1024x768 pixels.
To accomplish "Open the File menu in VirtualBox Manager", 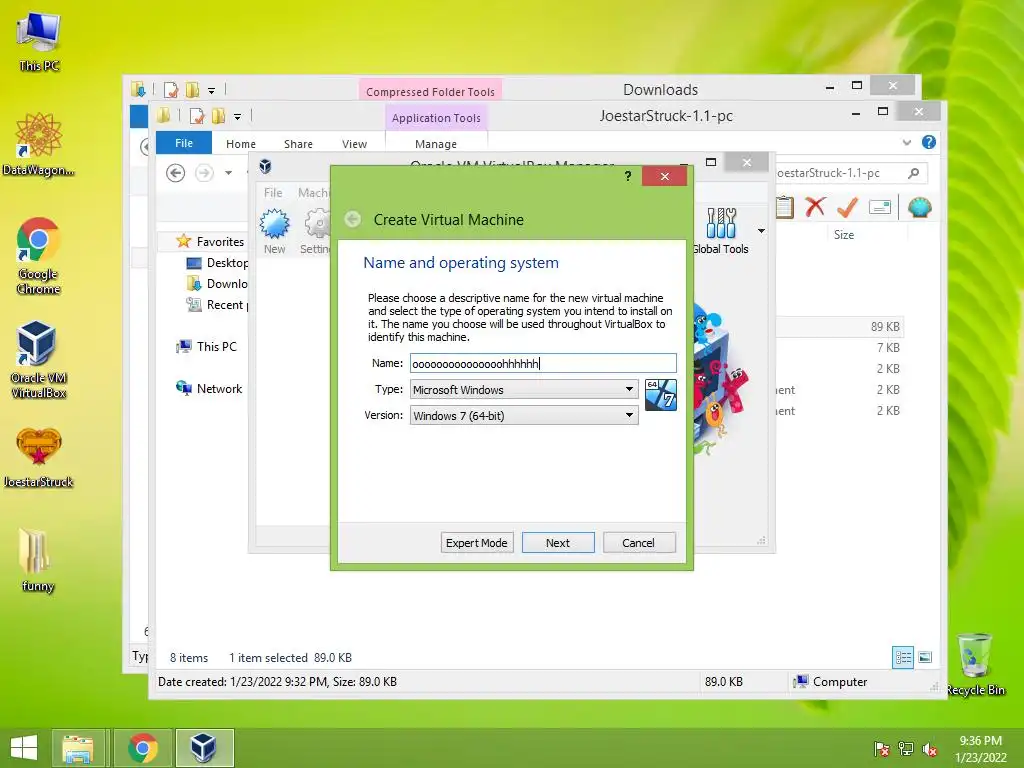I will (x=273, y=193).
